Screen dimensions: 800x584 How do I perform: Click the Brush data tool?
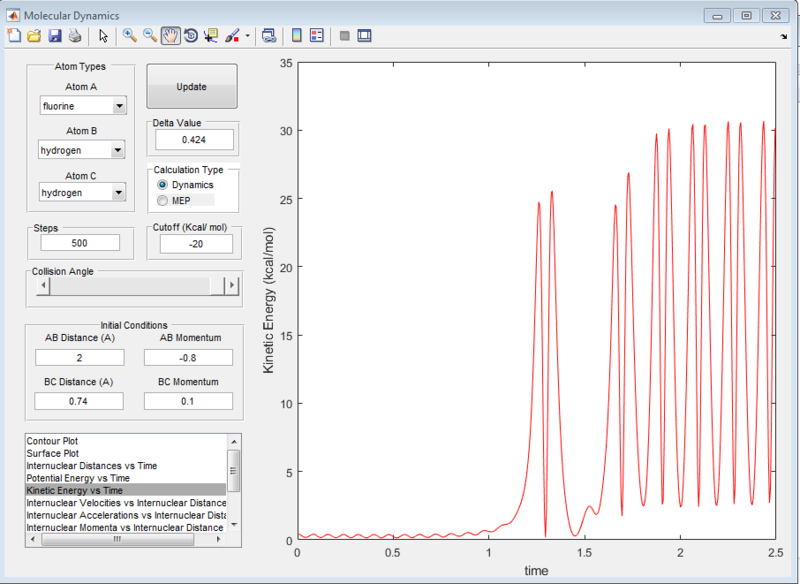pyautogui.click(x=232, y=36)
